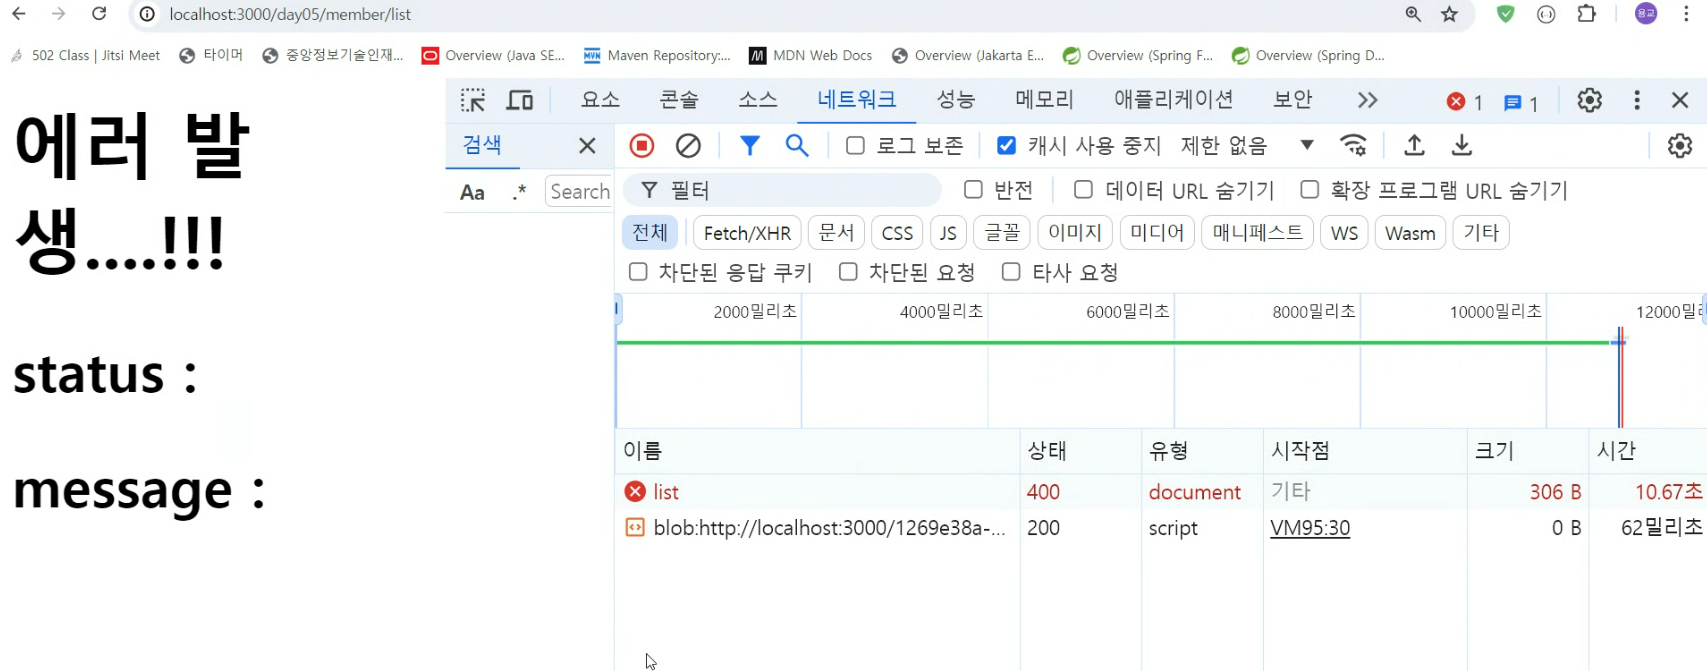Switch to the 성능 tab
Image resolution: width=1707 pixels, height=671 pixels.
955,99
